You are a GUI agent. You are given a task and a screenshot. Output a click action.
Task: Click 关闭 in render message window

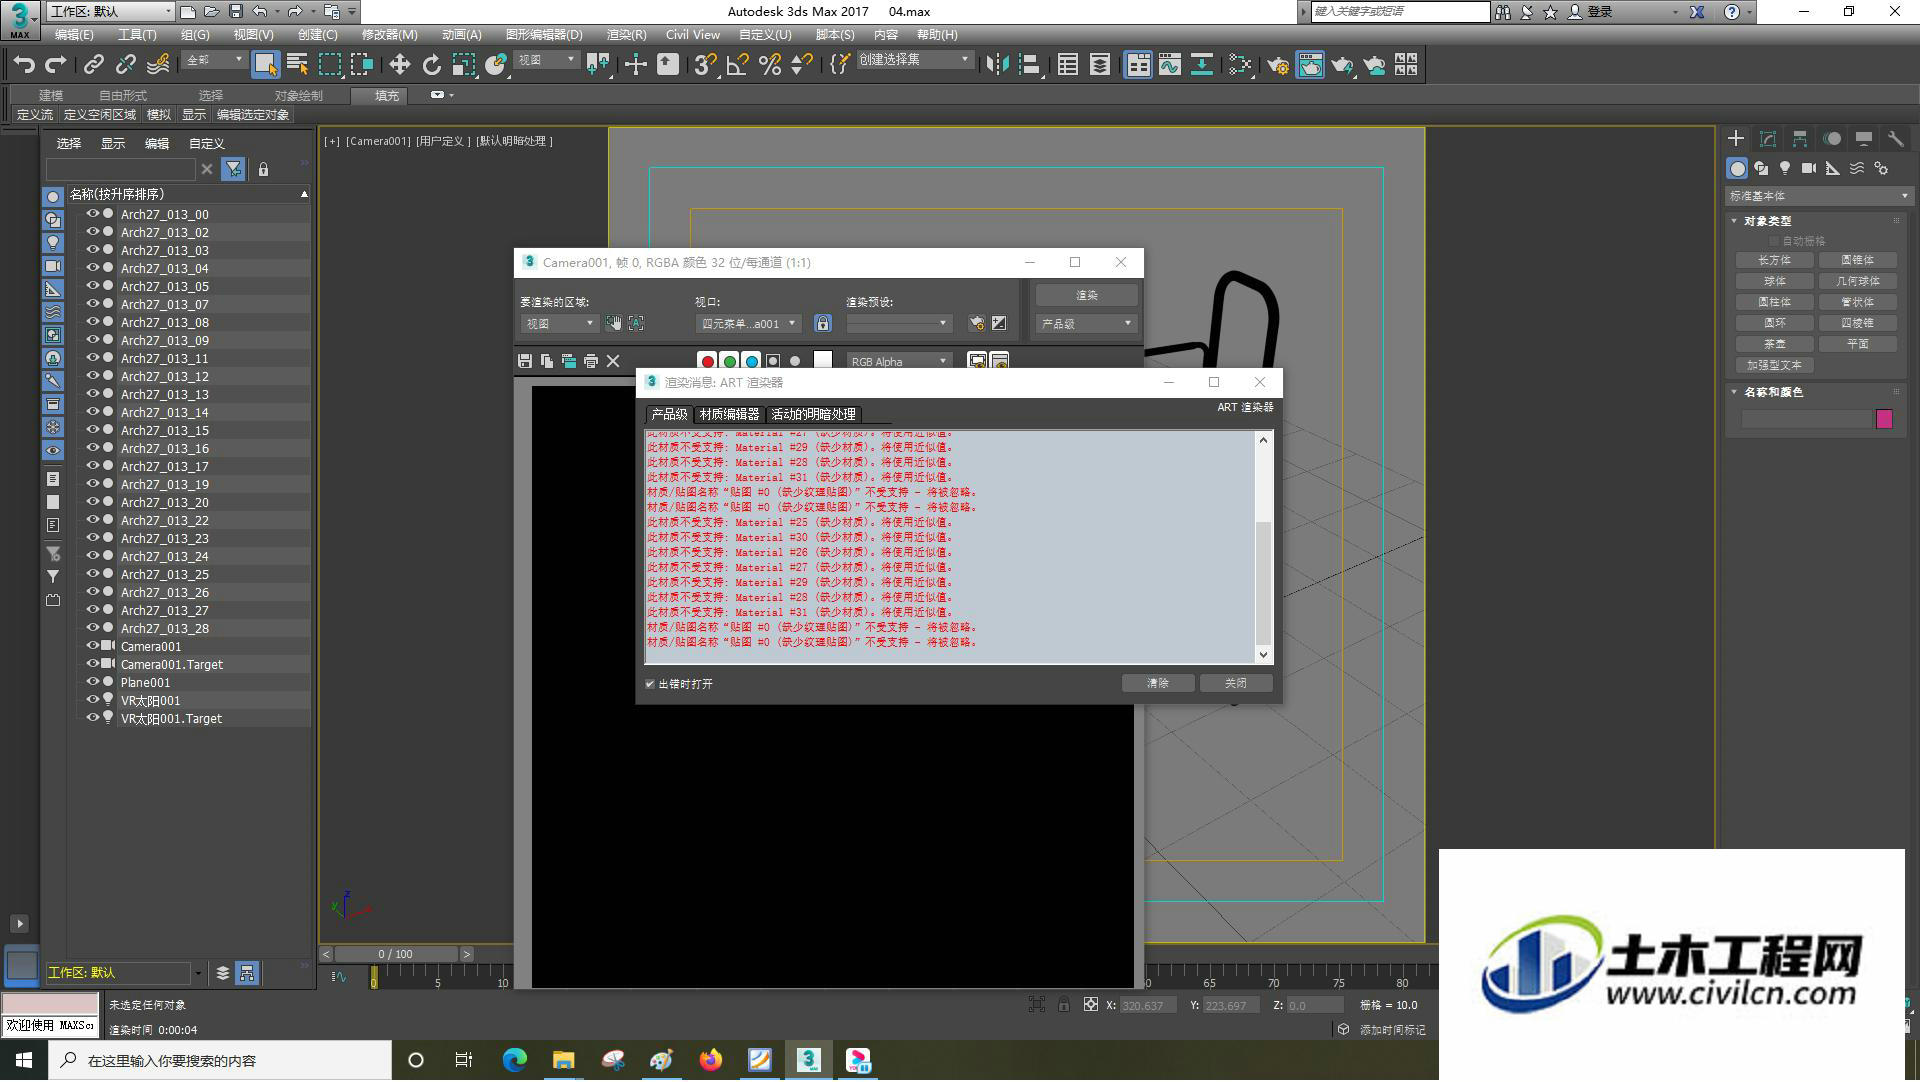pos(1235,683)
